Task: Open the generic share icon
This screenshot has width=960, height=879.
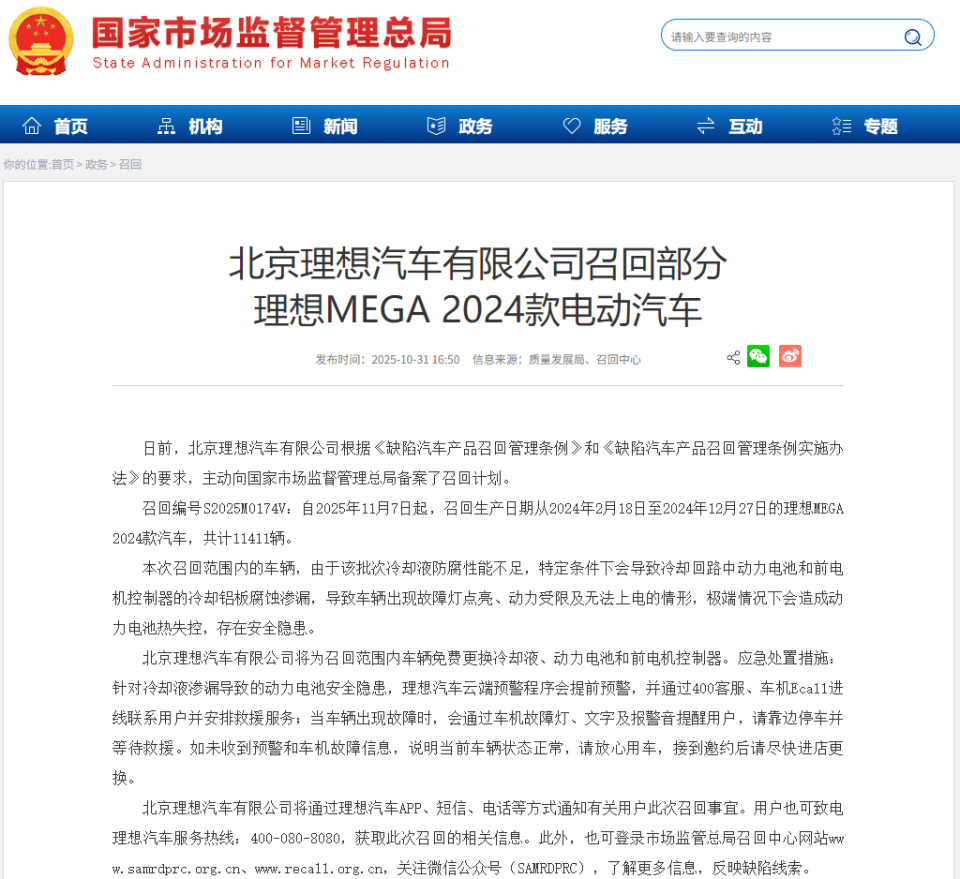Action: click(733, 356)
